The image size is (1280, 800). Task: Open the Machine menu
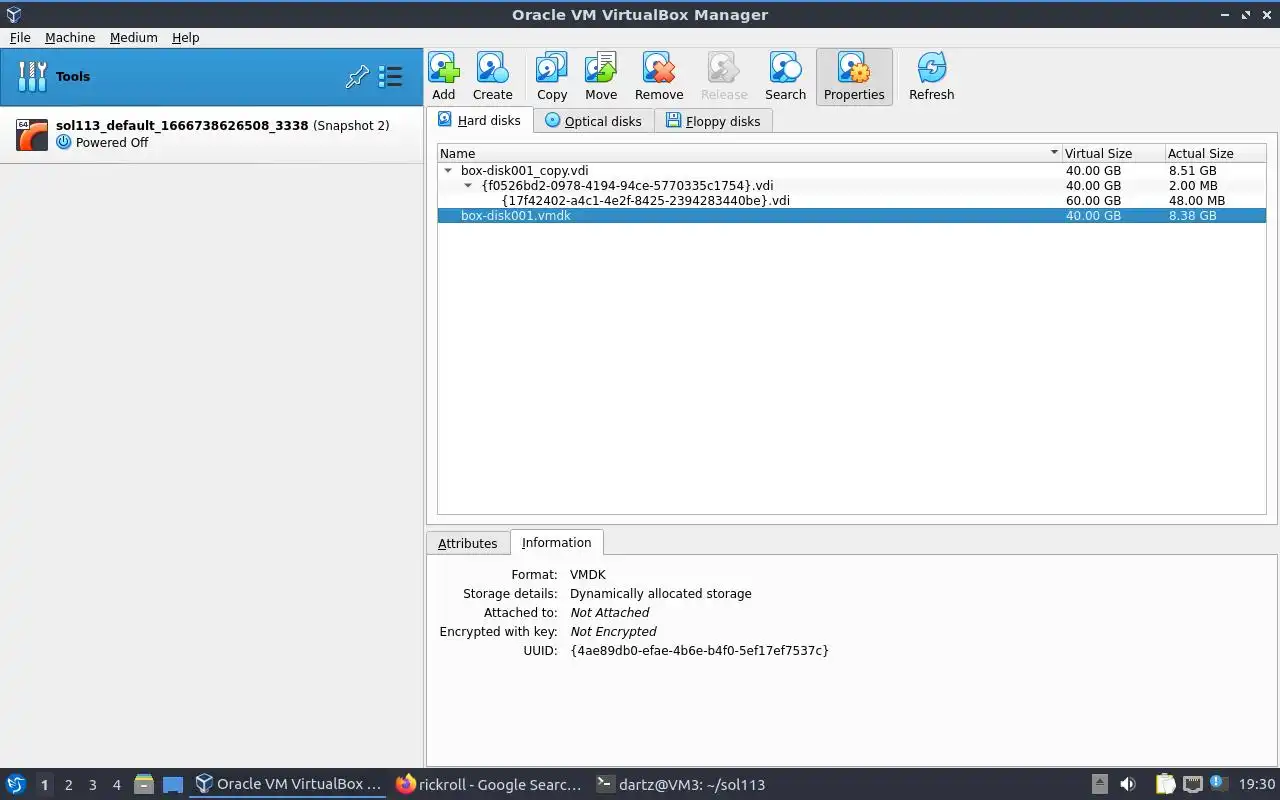point(70,37)
